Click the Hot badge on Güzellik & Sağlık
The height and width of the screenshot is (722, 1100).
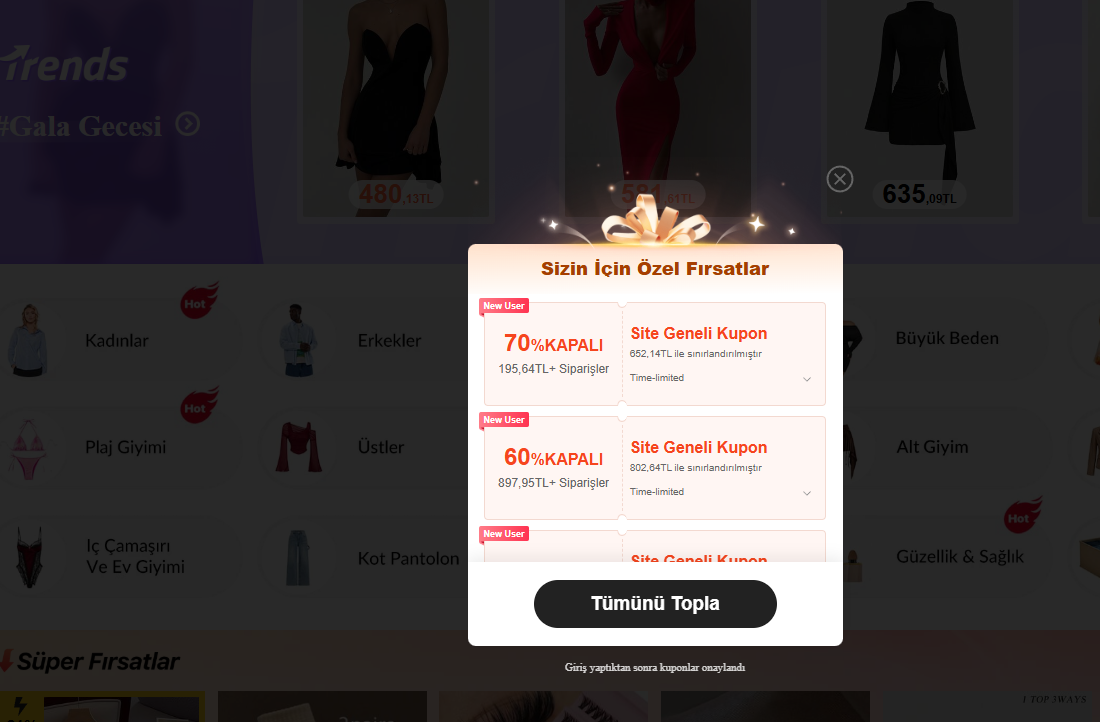point(1022,516)
